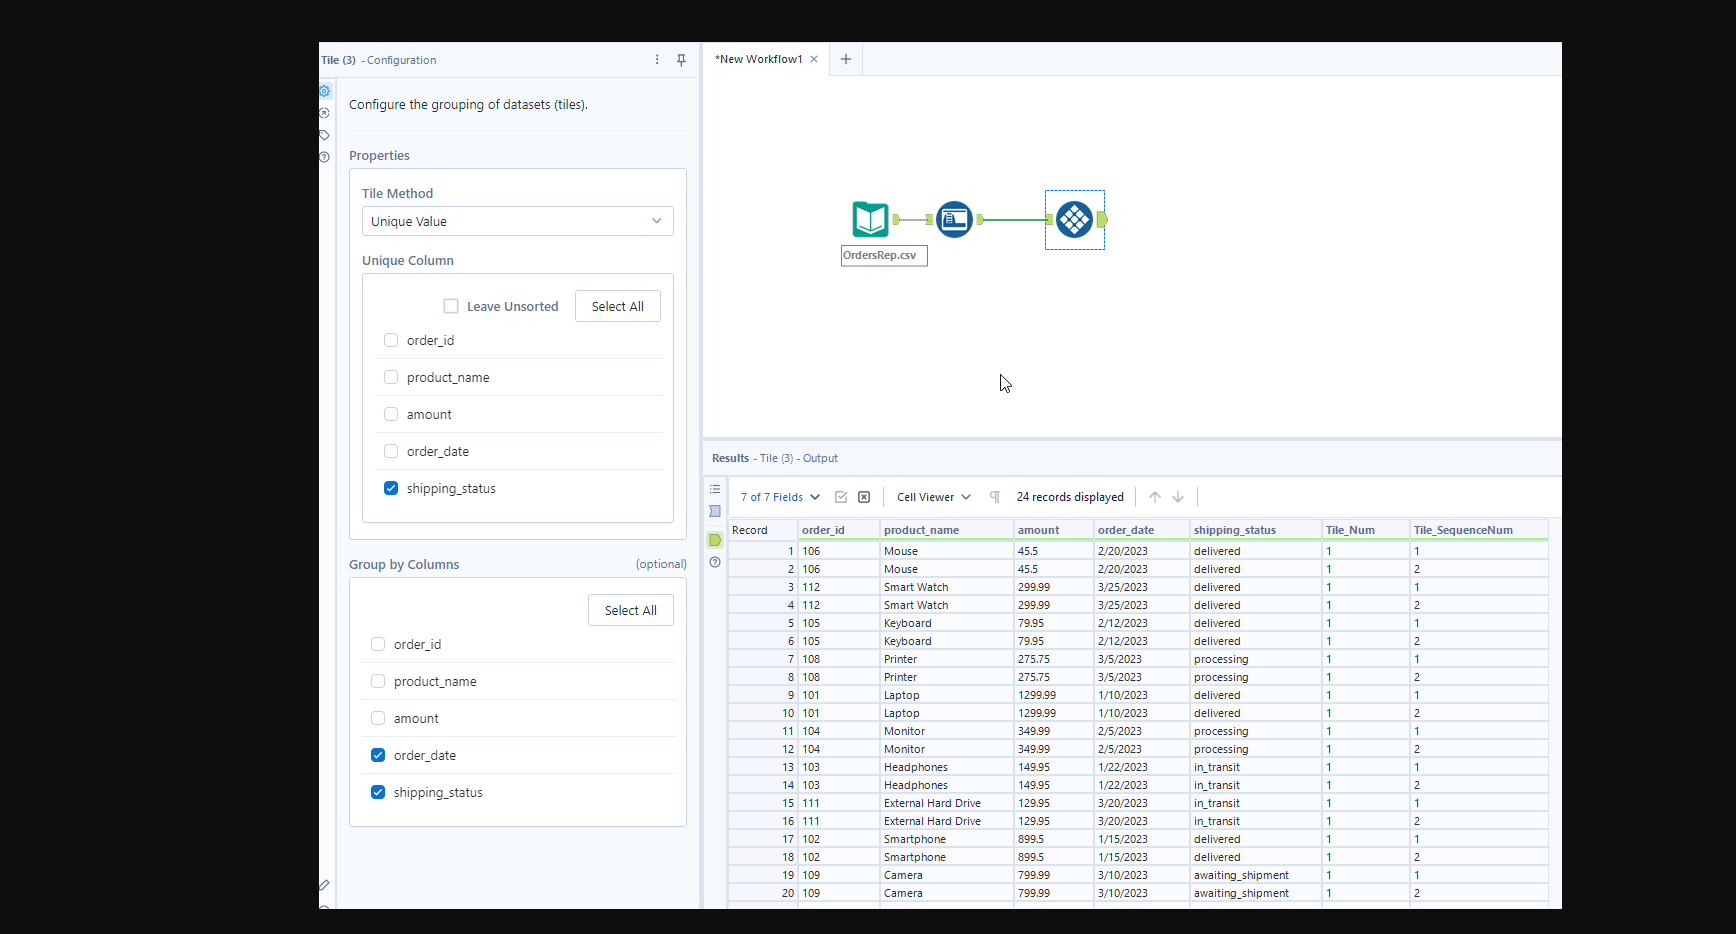Check product_name in Unique Column list

pos(391,377)
